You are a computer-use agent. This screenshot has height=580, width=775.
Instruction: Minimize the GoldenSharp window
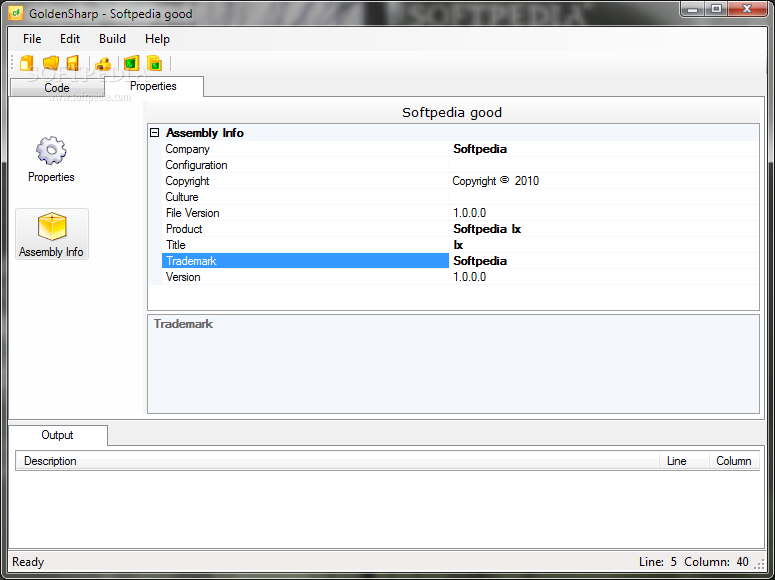click(693, 9)
